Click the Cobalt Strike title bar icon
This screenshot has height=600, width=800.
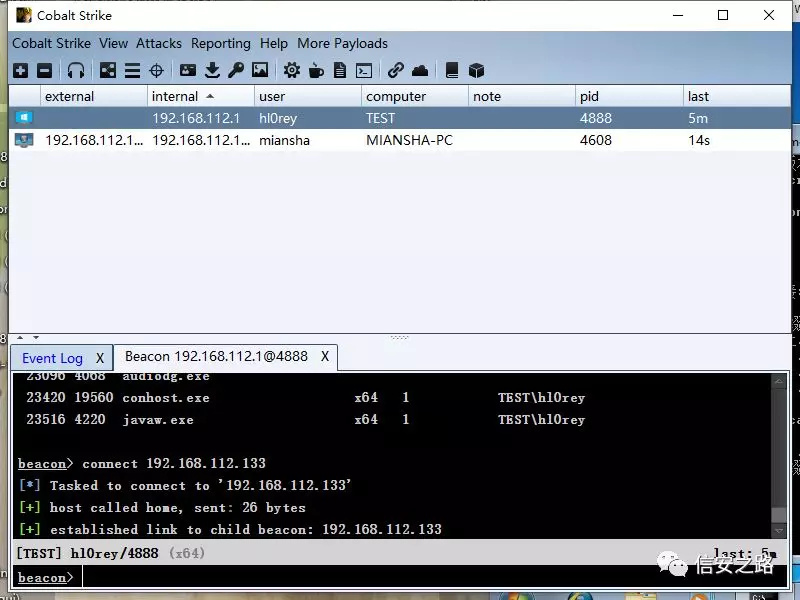pos(23,15)
